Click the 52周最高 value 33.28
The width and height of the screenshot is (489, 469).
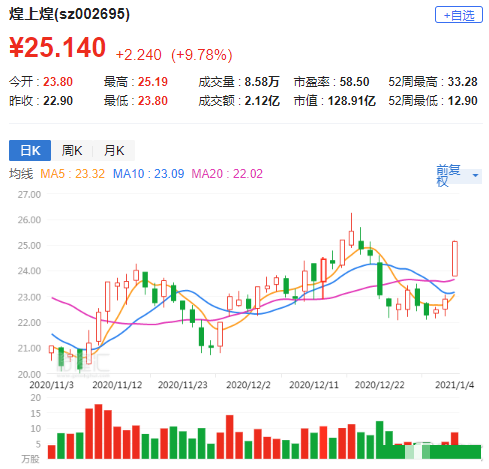462,82
